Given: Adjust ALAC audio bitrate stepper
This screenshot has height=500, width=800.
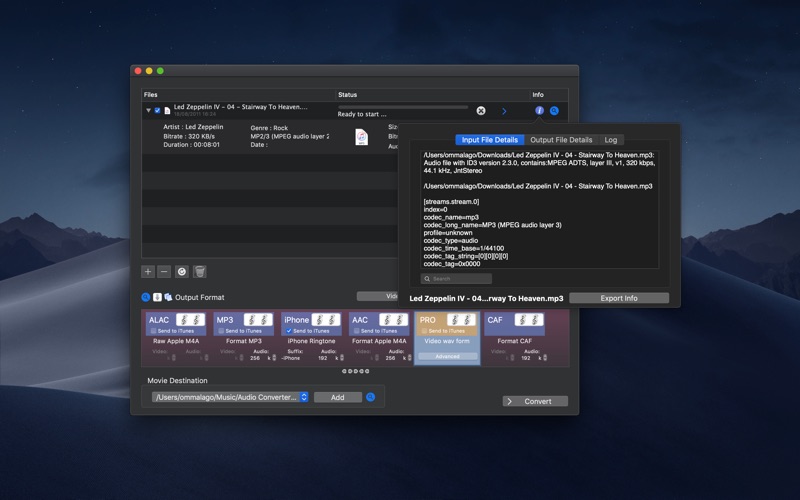Looking at the screenshot, I should (207, 358).
